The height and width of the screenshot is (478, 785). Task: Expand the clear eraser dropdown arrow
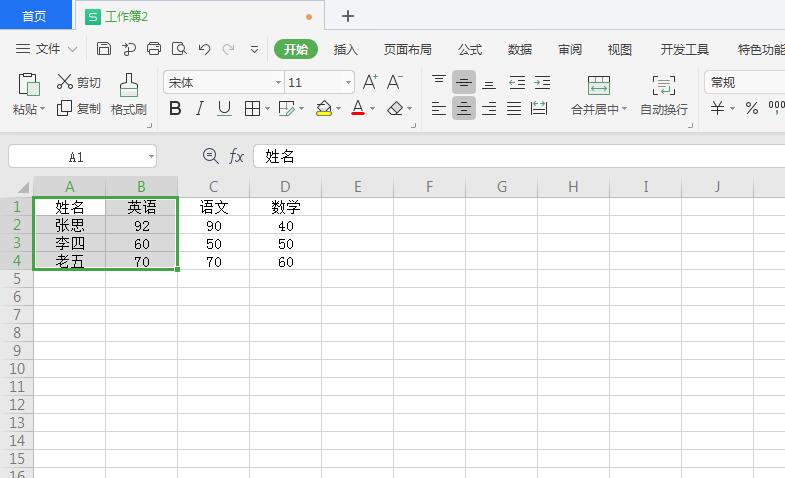click(410, 109)
